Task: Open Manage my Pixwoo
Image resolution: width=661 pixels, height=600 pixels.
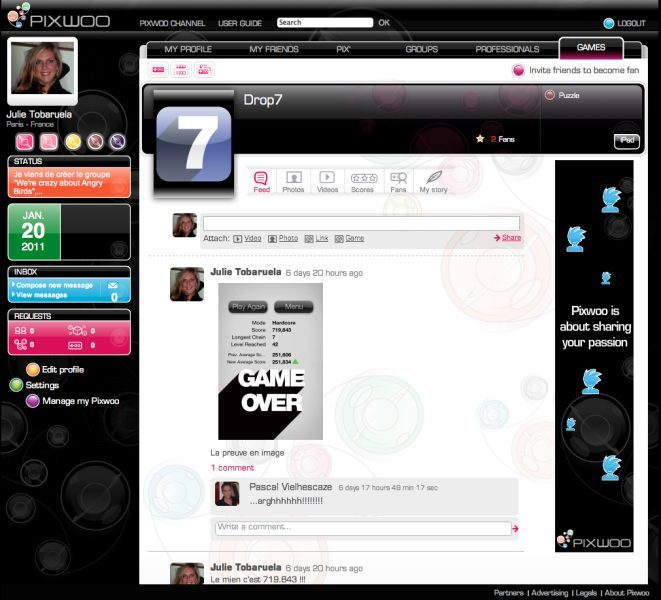Action: [73, 401]
